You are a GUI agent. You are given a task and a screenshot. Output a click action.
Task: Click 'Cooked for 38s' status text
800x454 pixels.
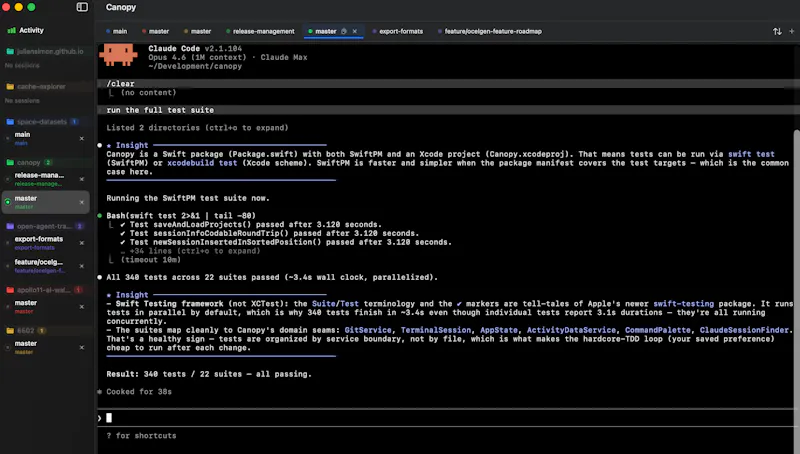click(x=139, y=392)
